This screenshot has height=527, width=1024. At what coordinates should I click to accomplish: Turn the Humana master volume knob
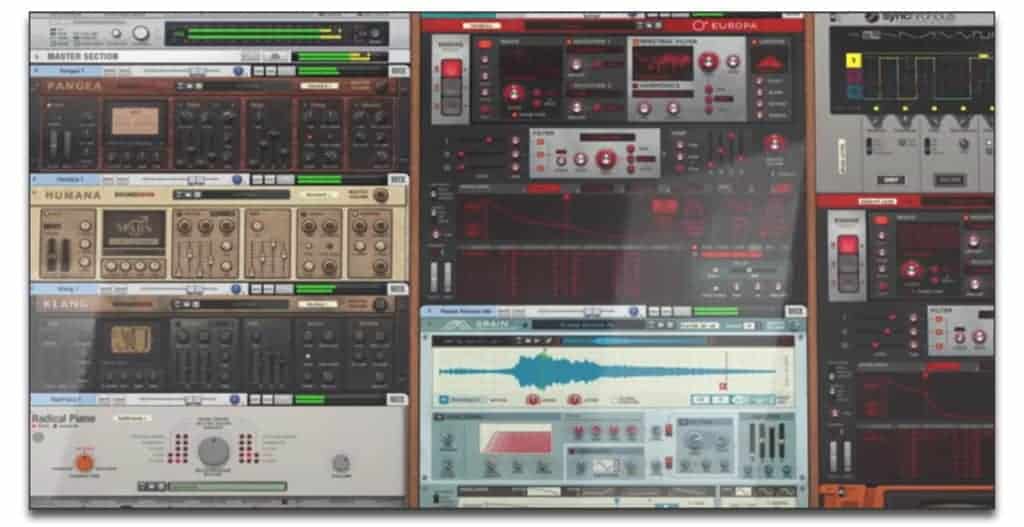380,195
